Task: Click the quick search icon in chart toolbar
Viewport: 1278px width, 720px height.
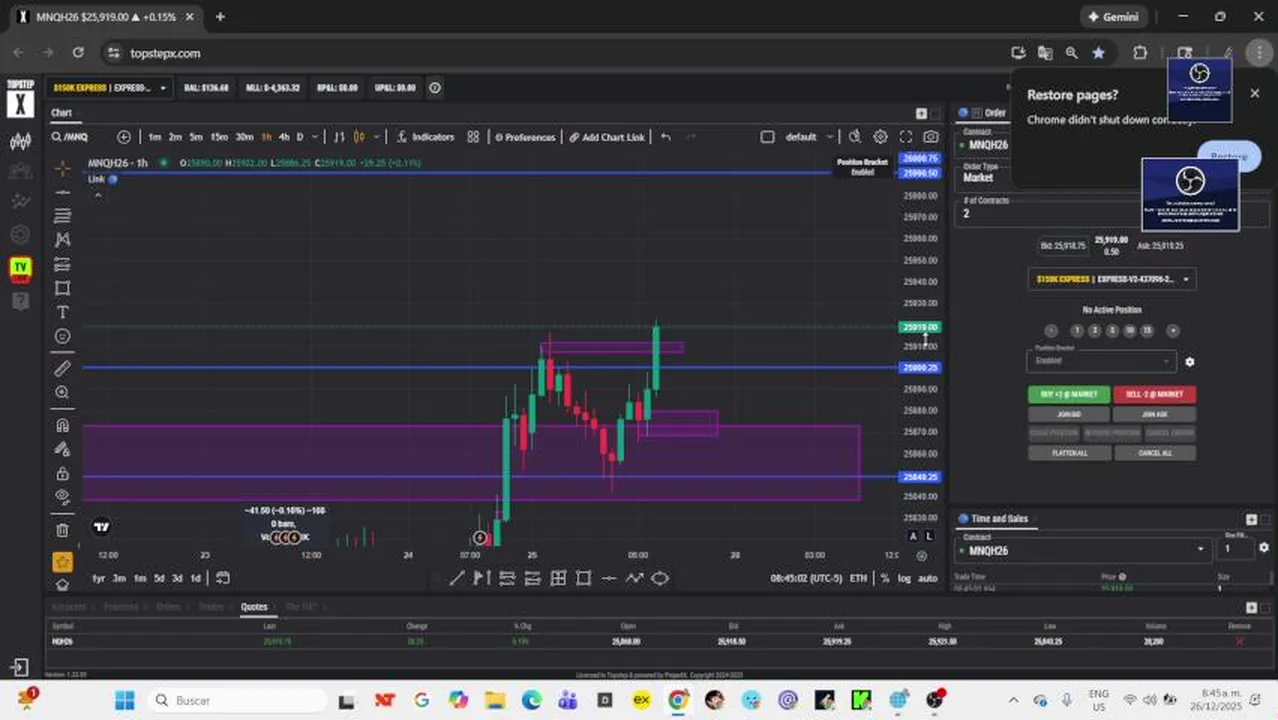Action: [854, 137]
